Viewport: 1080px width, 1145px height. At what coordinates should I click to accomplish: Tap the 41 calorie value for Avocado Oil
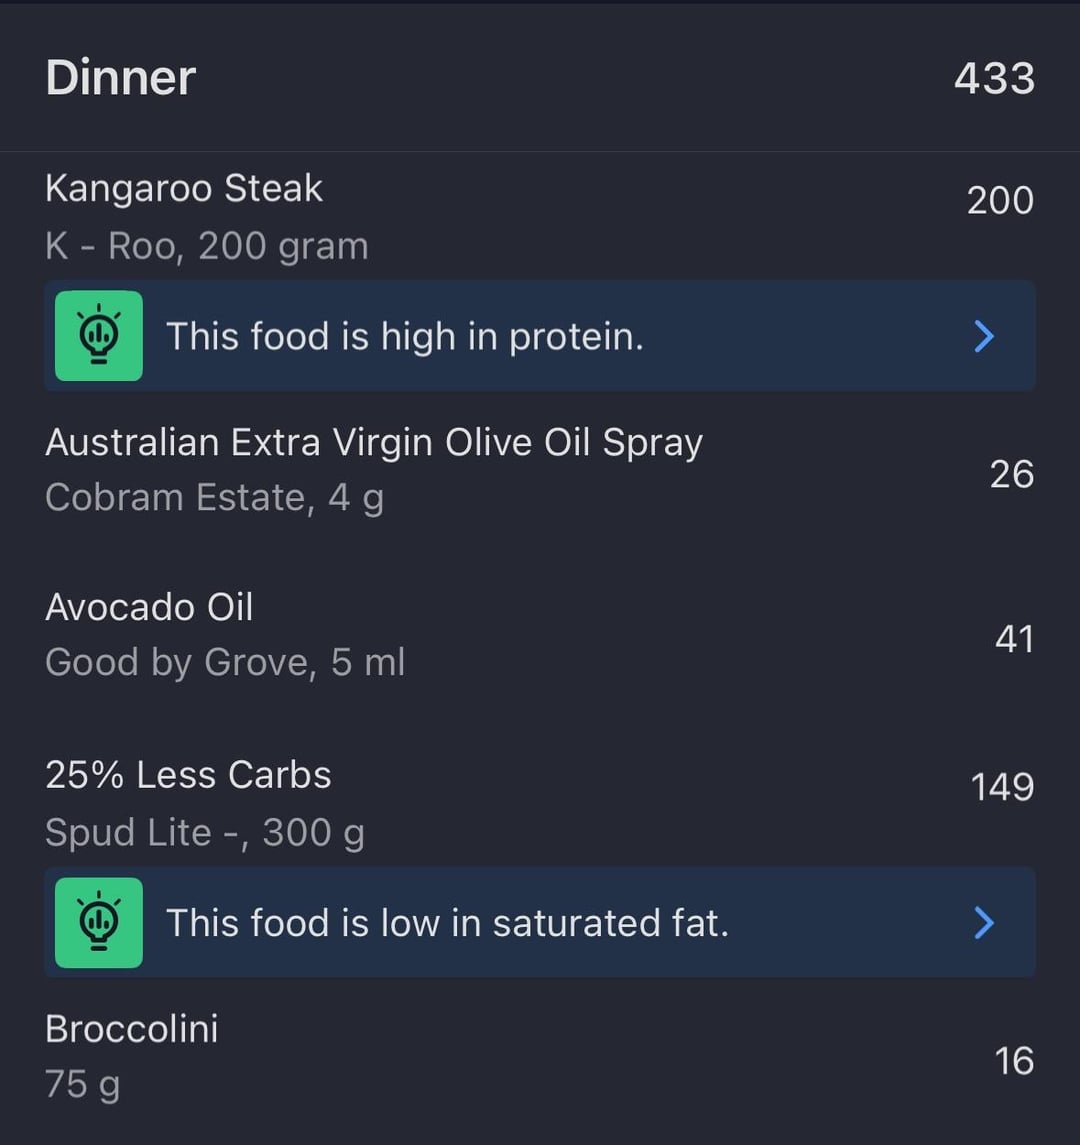pyautogui.click(x=1014, y=639)
